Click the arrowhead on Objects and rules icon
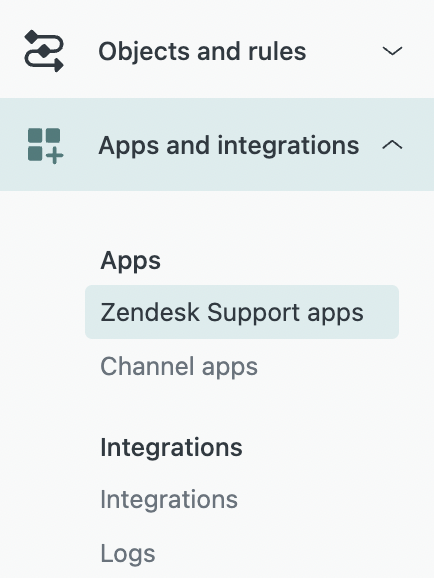The height and width of the screenshot is (578, 434). (59, 66)
